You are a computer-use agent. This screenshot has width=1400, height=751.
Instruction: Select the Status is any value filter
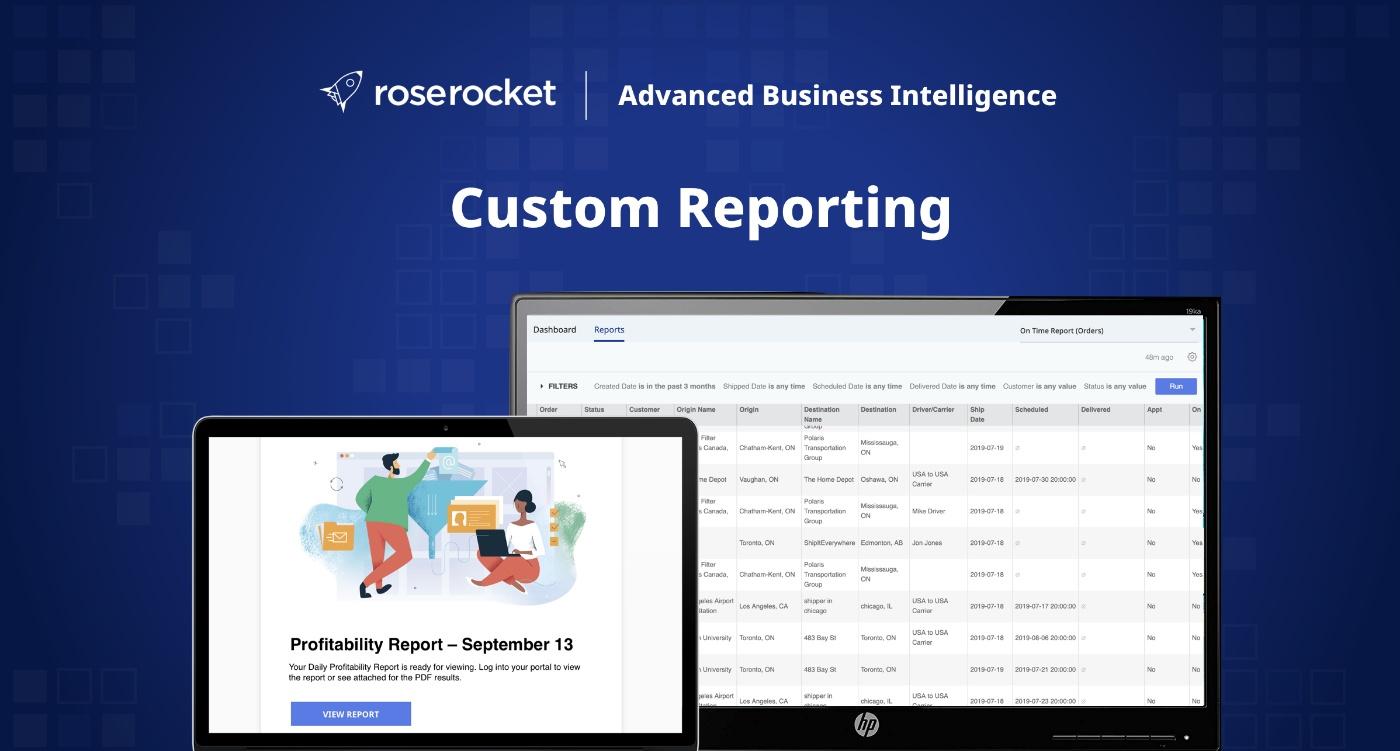pyautogui.click(x=1115, y=386)
